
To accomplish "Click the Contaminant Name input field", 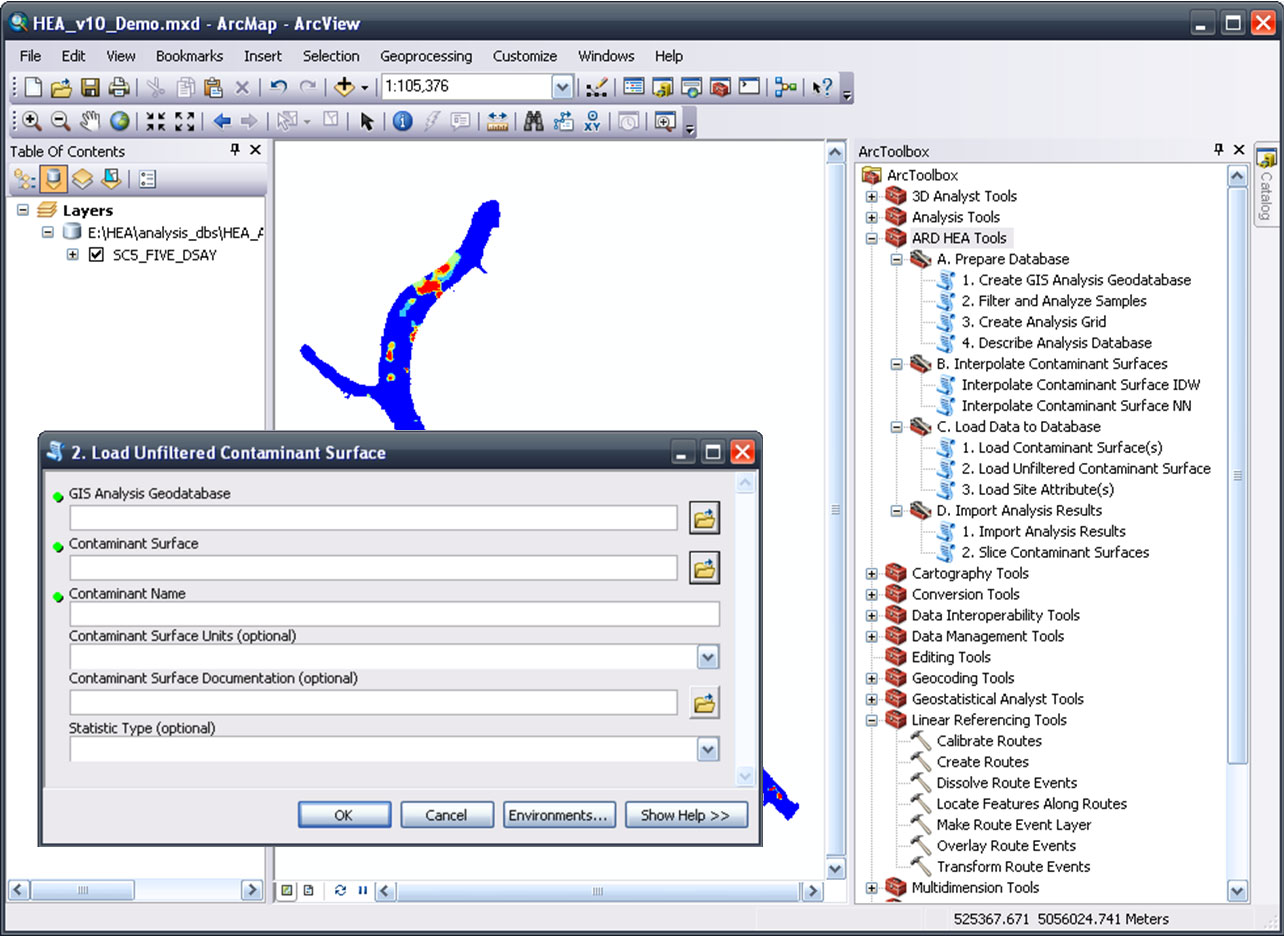I will (x=394, y=614).
